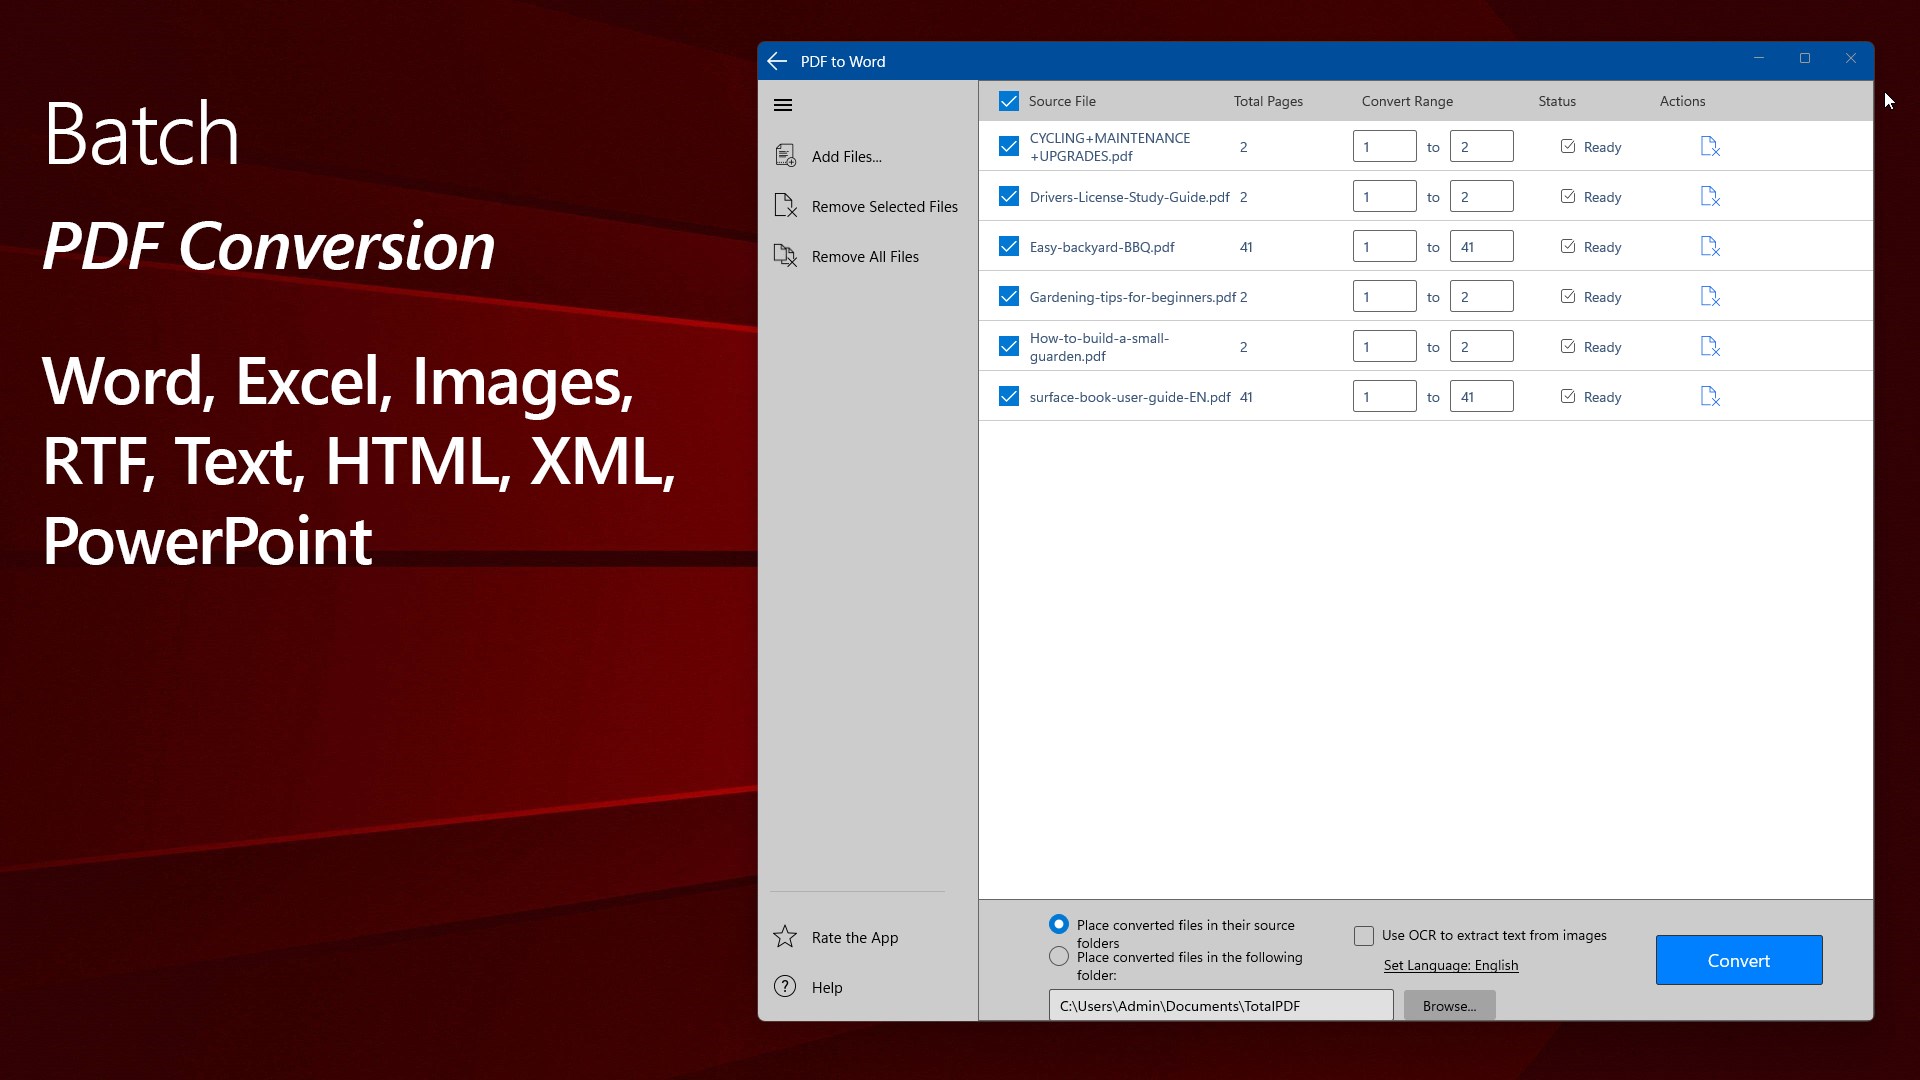The image size is (1920, 1080).
Task: Click the Add Files icon
Action: (786, 156)
